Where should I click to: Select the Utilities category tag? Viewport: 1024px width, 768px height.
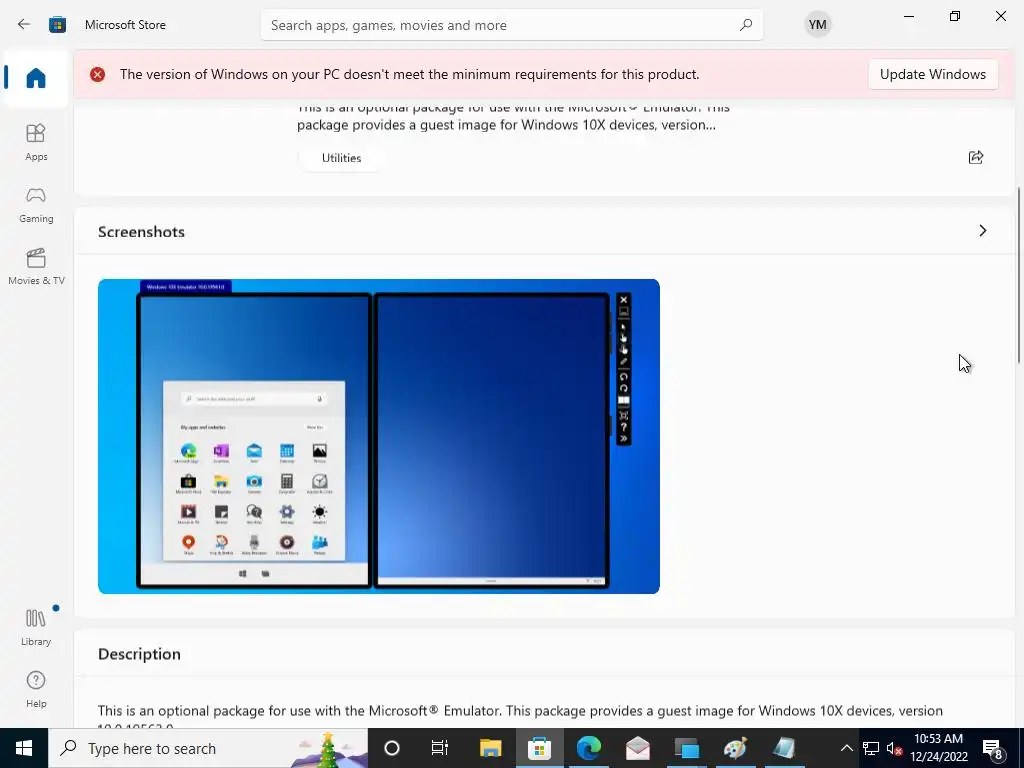[x=341, y=158]
